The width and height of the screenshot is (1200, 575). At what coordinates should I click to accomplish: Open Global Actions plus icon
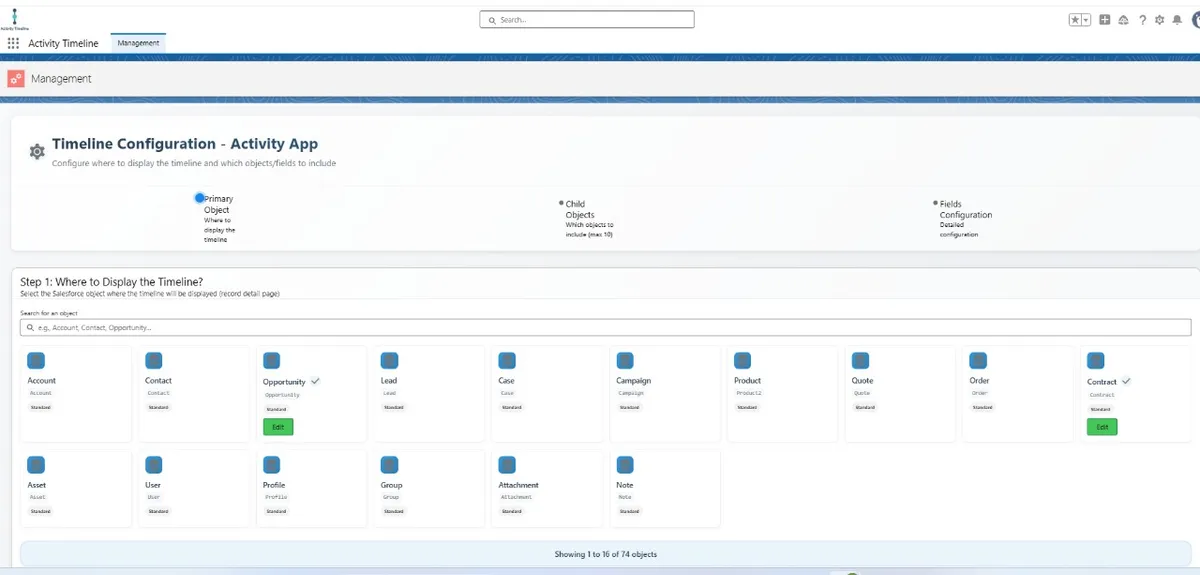tap(1105, 19)
